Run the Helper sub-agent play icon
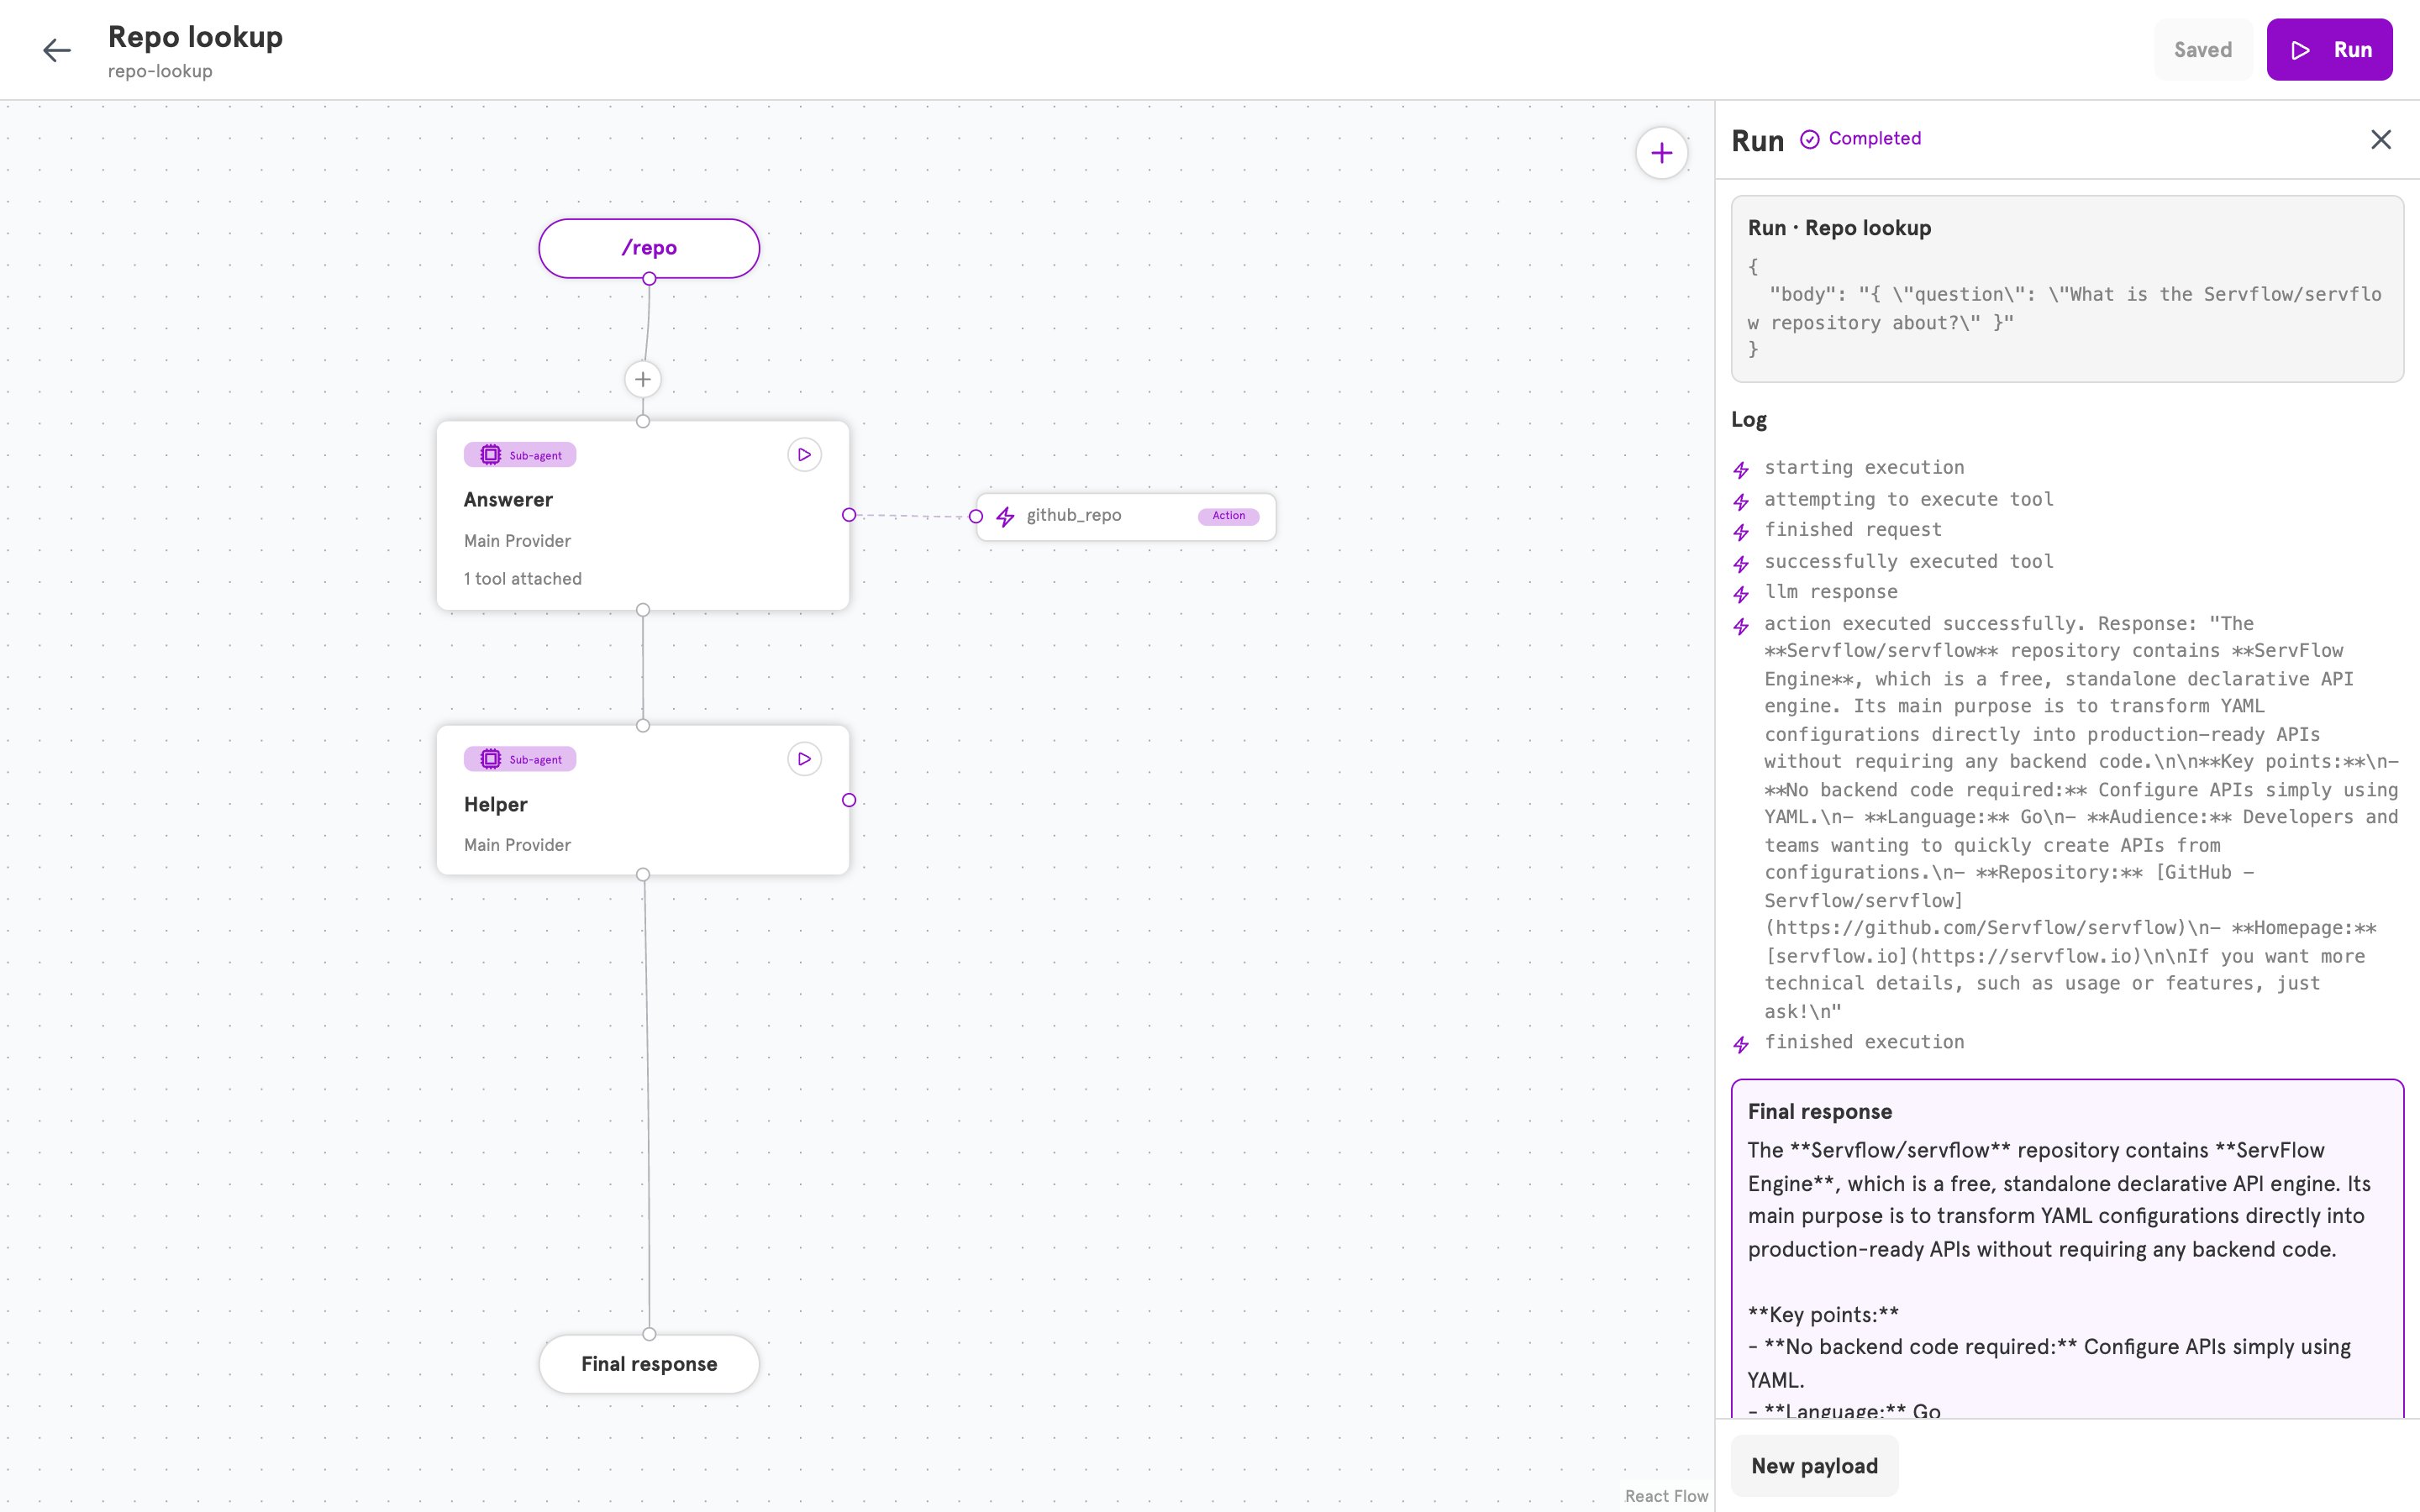Viewport: 2420px width, 1512px height. click(x=804, y=759)
